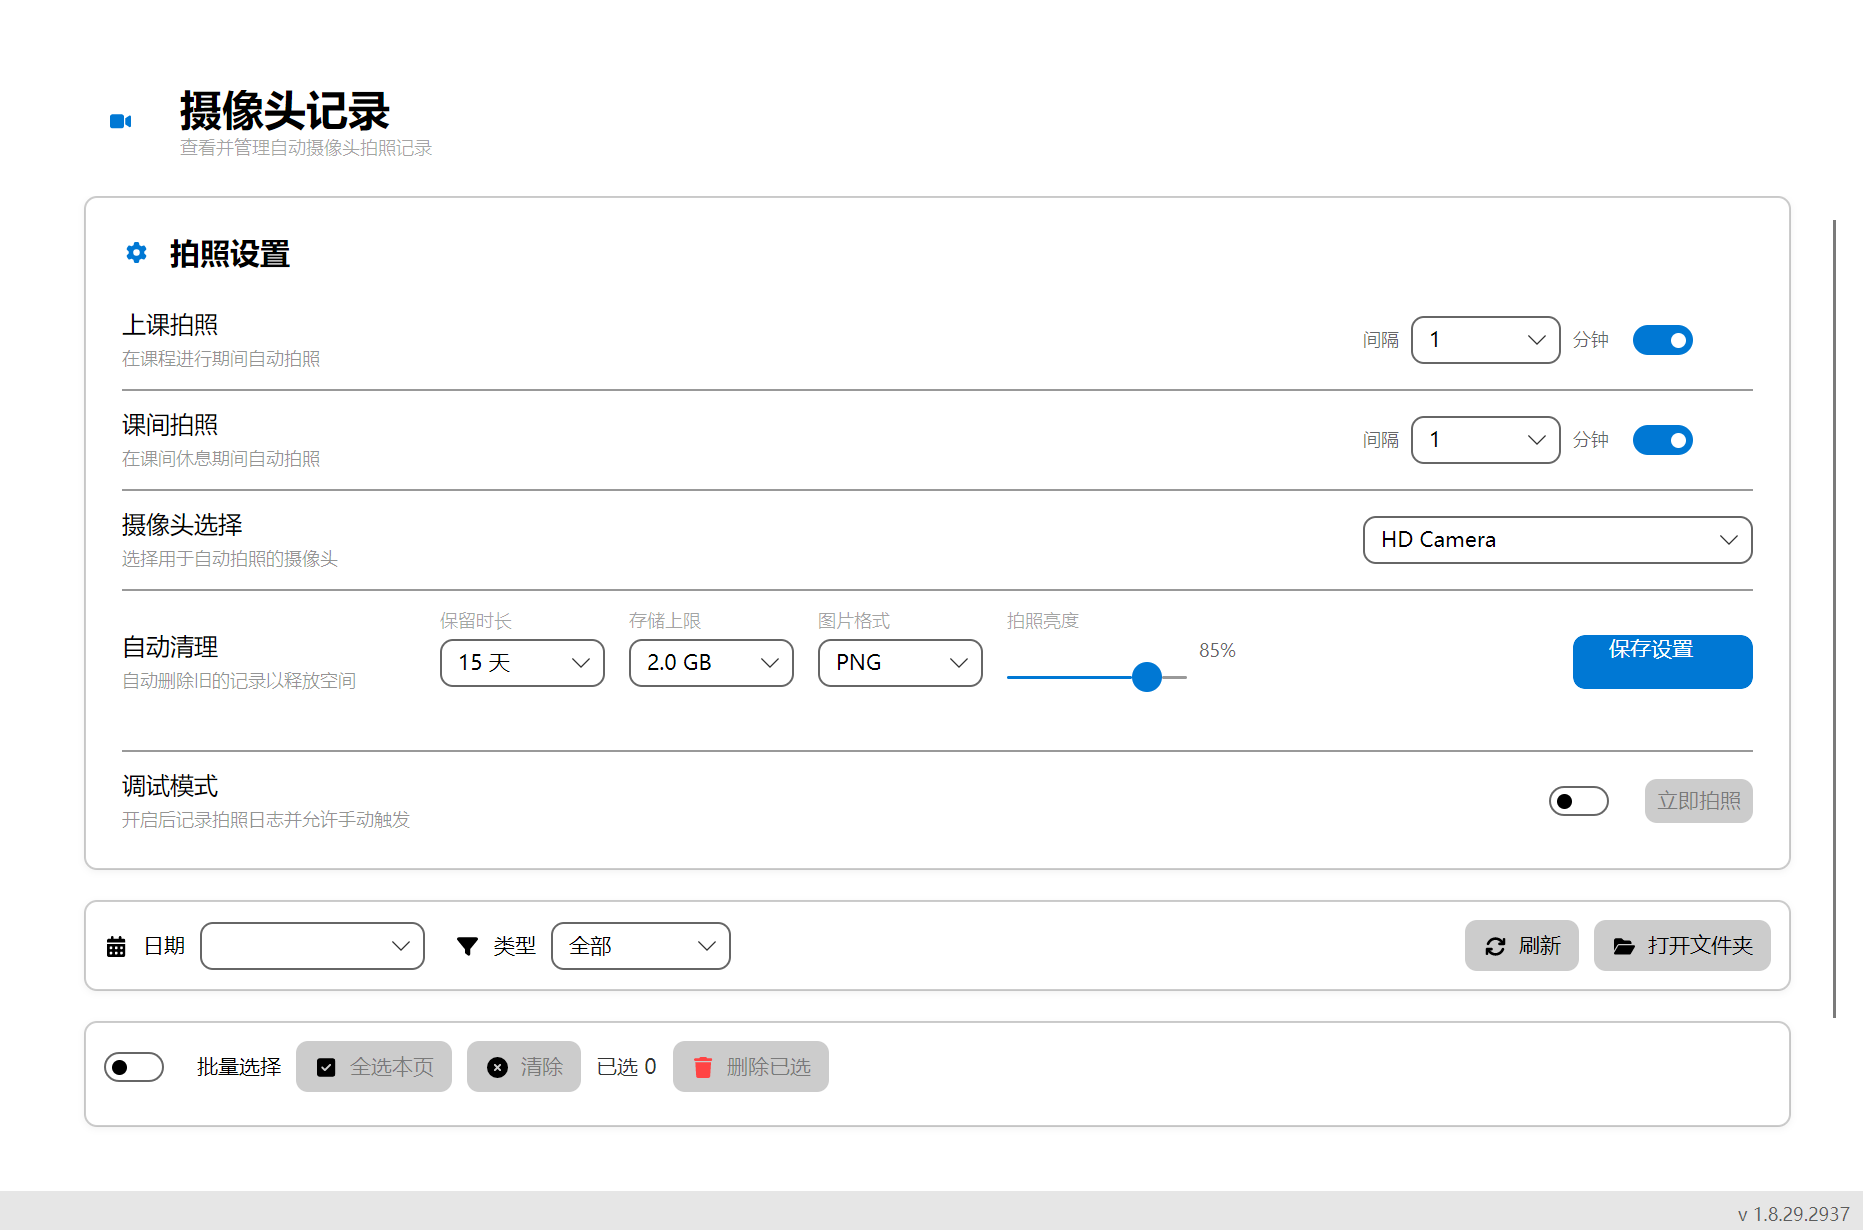Image resolution: width=1863 pixels, height=1230 pixels.
Task: Enable the 调试模式 toggle switch
Action: (x=1578, y=801)
